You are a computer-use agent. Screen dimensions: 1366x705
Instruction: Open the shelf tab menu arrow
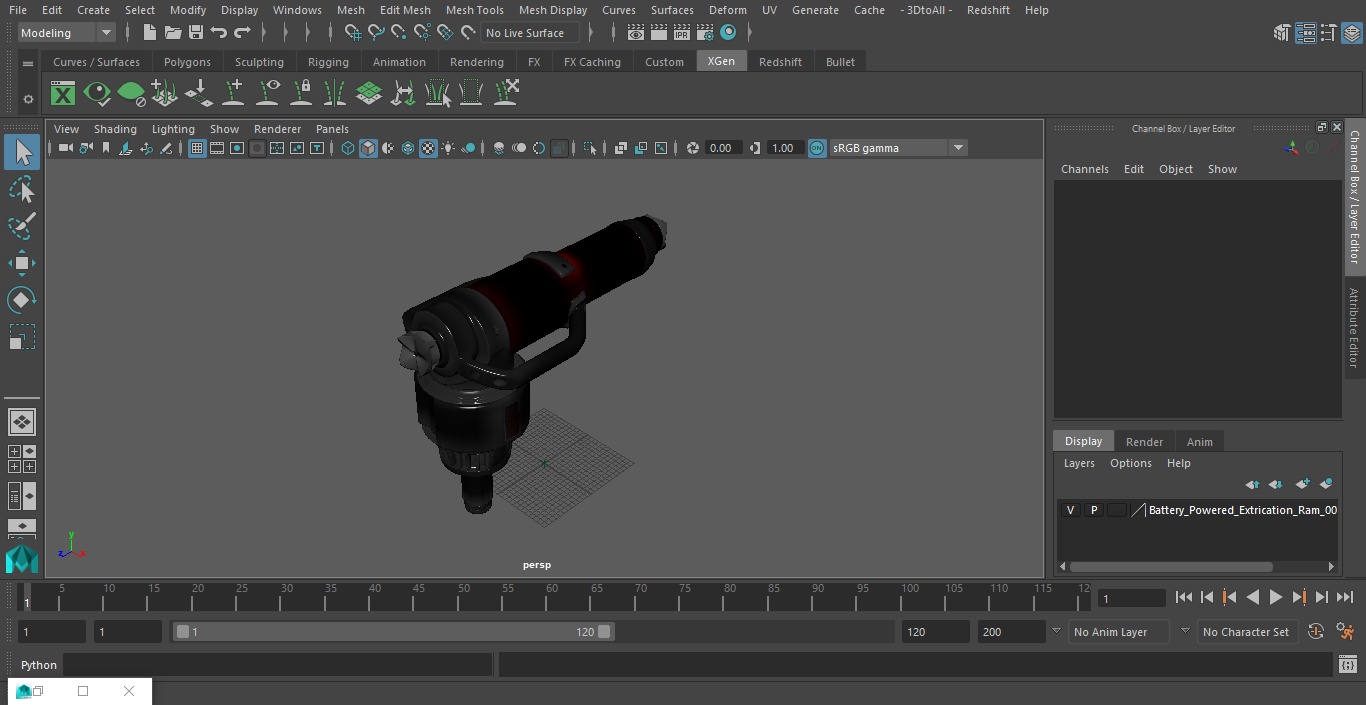coord(28,63)
